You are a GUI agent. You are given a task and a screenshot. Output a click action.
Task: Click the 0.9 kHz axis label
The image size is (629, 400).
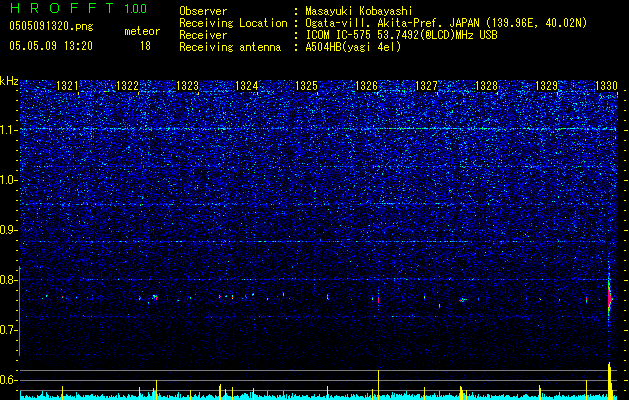tap(9, 230)
